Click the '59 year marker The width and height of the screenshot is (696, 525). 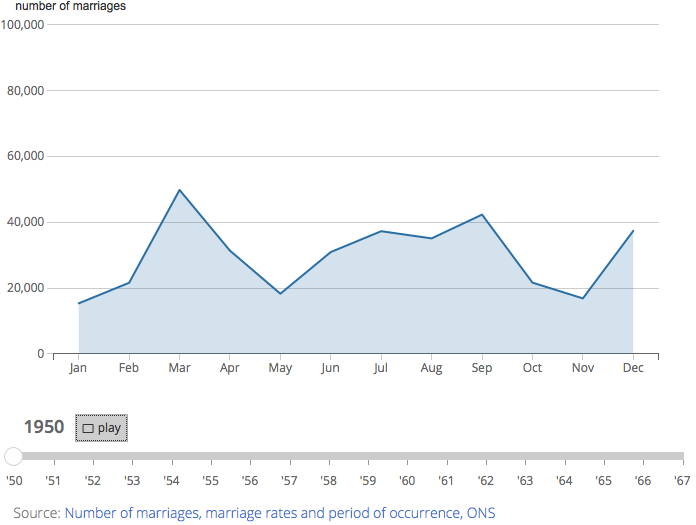click(368, 481)
